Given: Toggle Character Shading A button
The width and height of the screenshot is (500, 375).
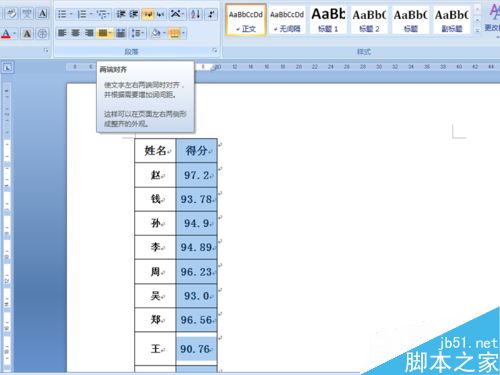Looking at the screenshot, I should [x=27, y=33].
